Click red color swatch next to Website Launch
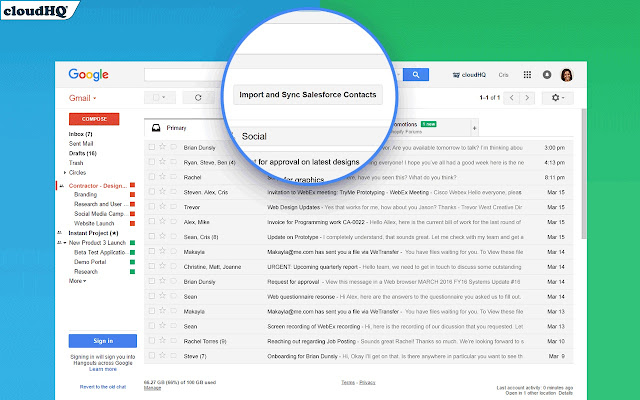 point(132,223)
